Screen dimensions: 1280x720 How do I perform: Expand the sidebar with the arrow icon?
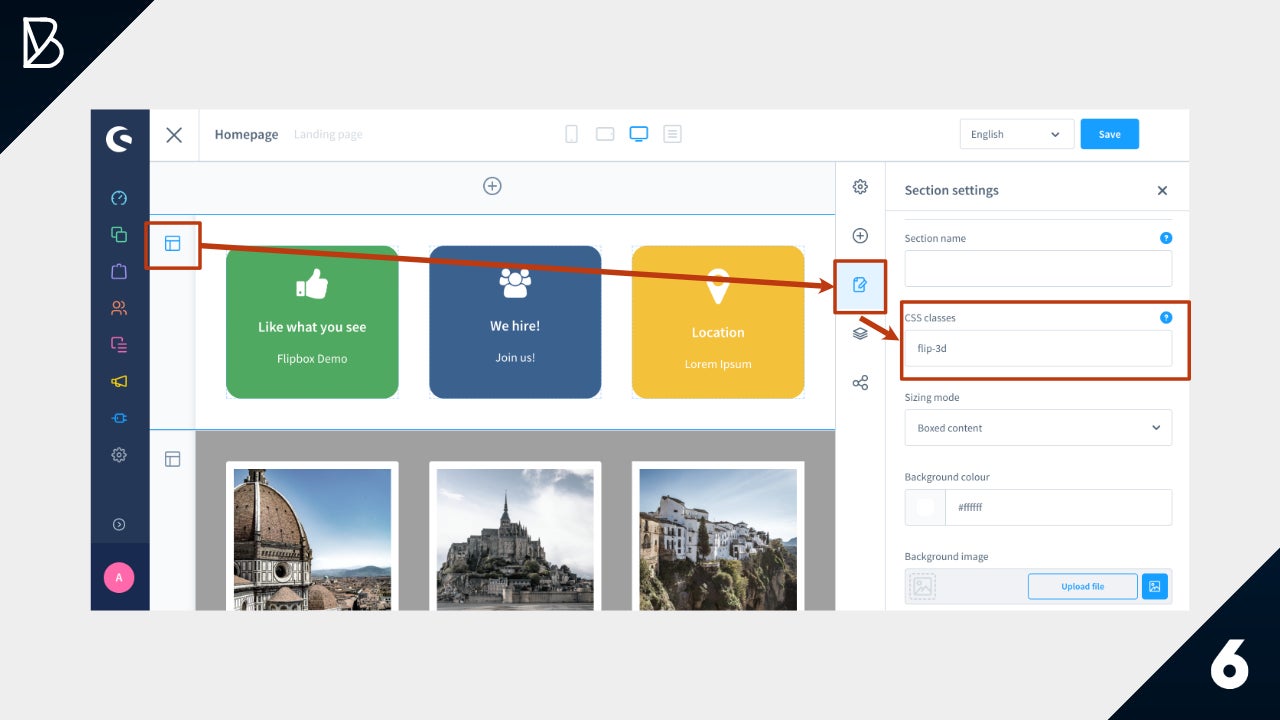[x=119, y=524]
